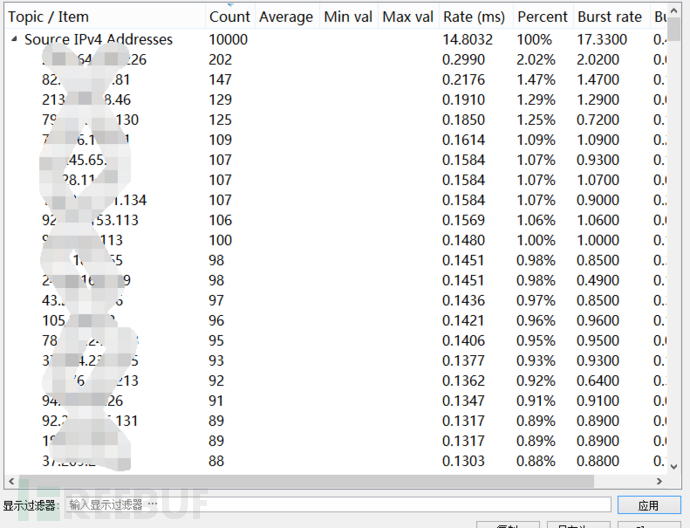Select the IP address ending in 8.46
This screenshot has width=690, height=528.
coord(86,100)
